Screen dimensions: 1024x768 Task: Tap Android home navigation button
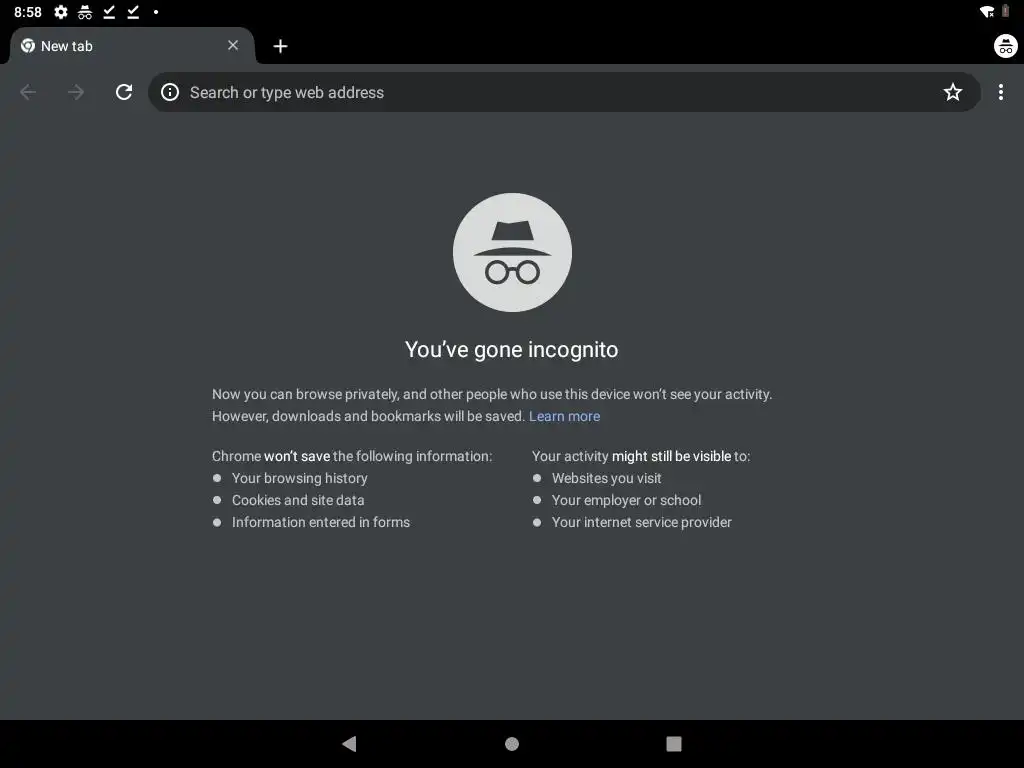(512, 744)
